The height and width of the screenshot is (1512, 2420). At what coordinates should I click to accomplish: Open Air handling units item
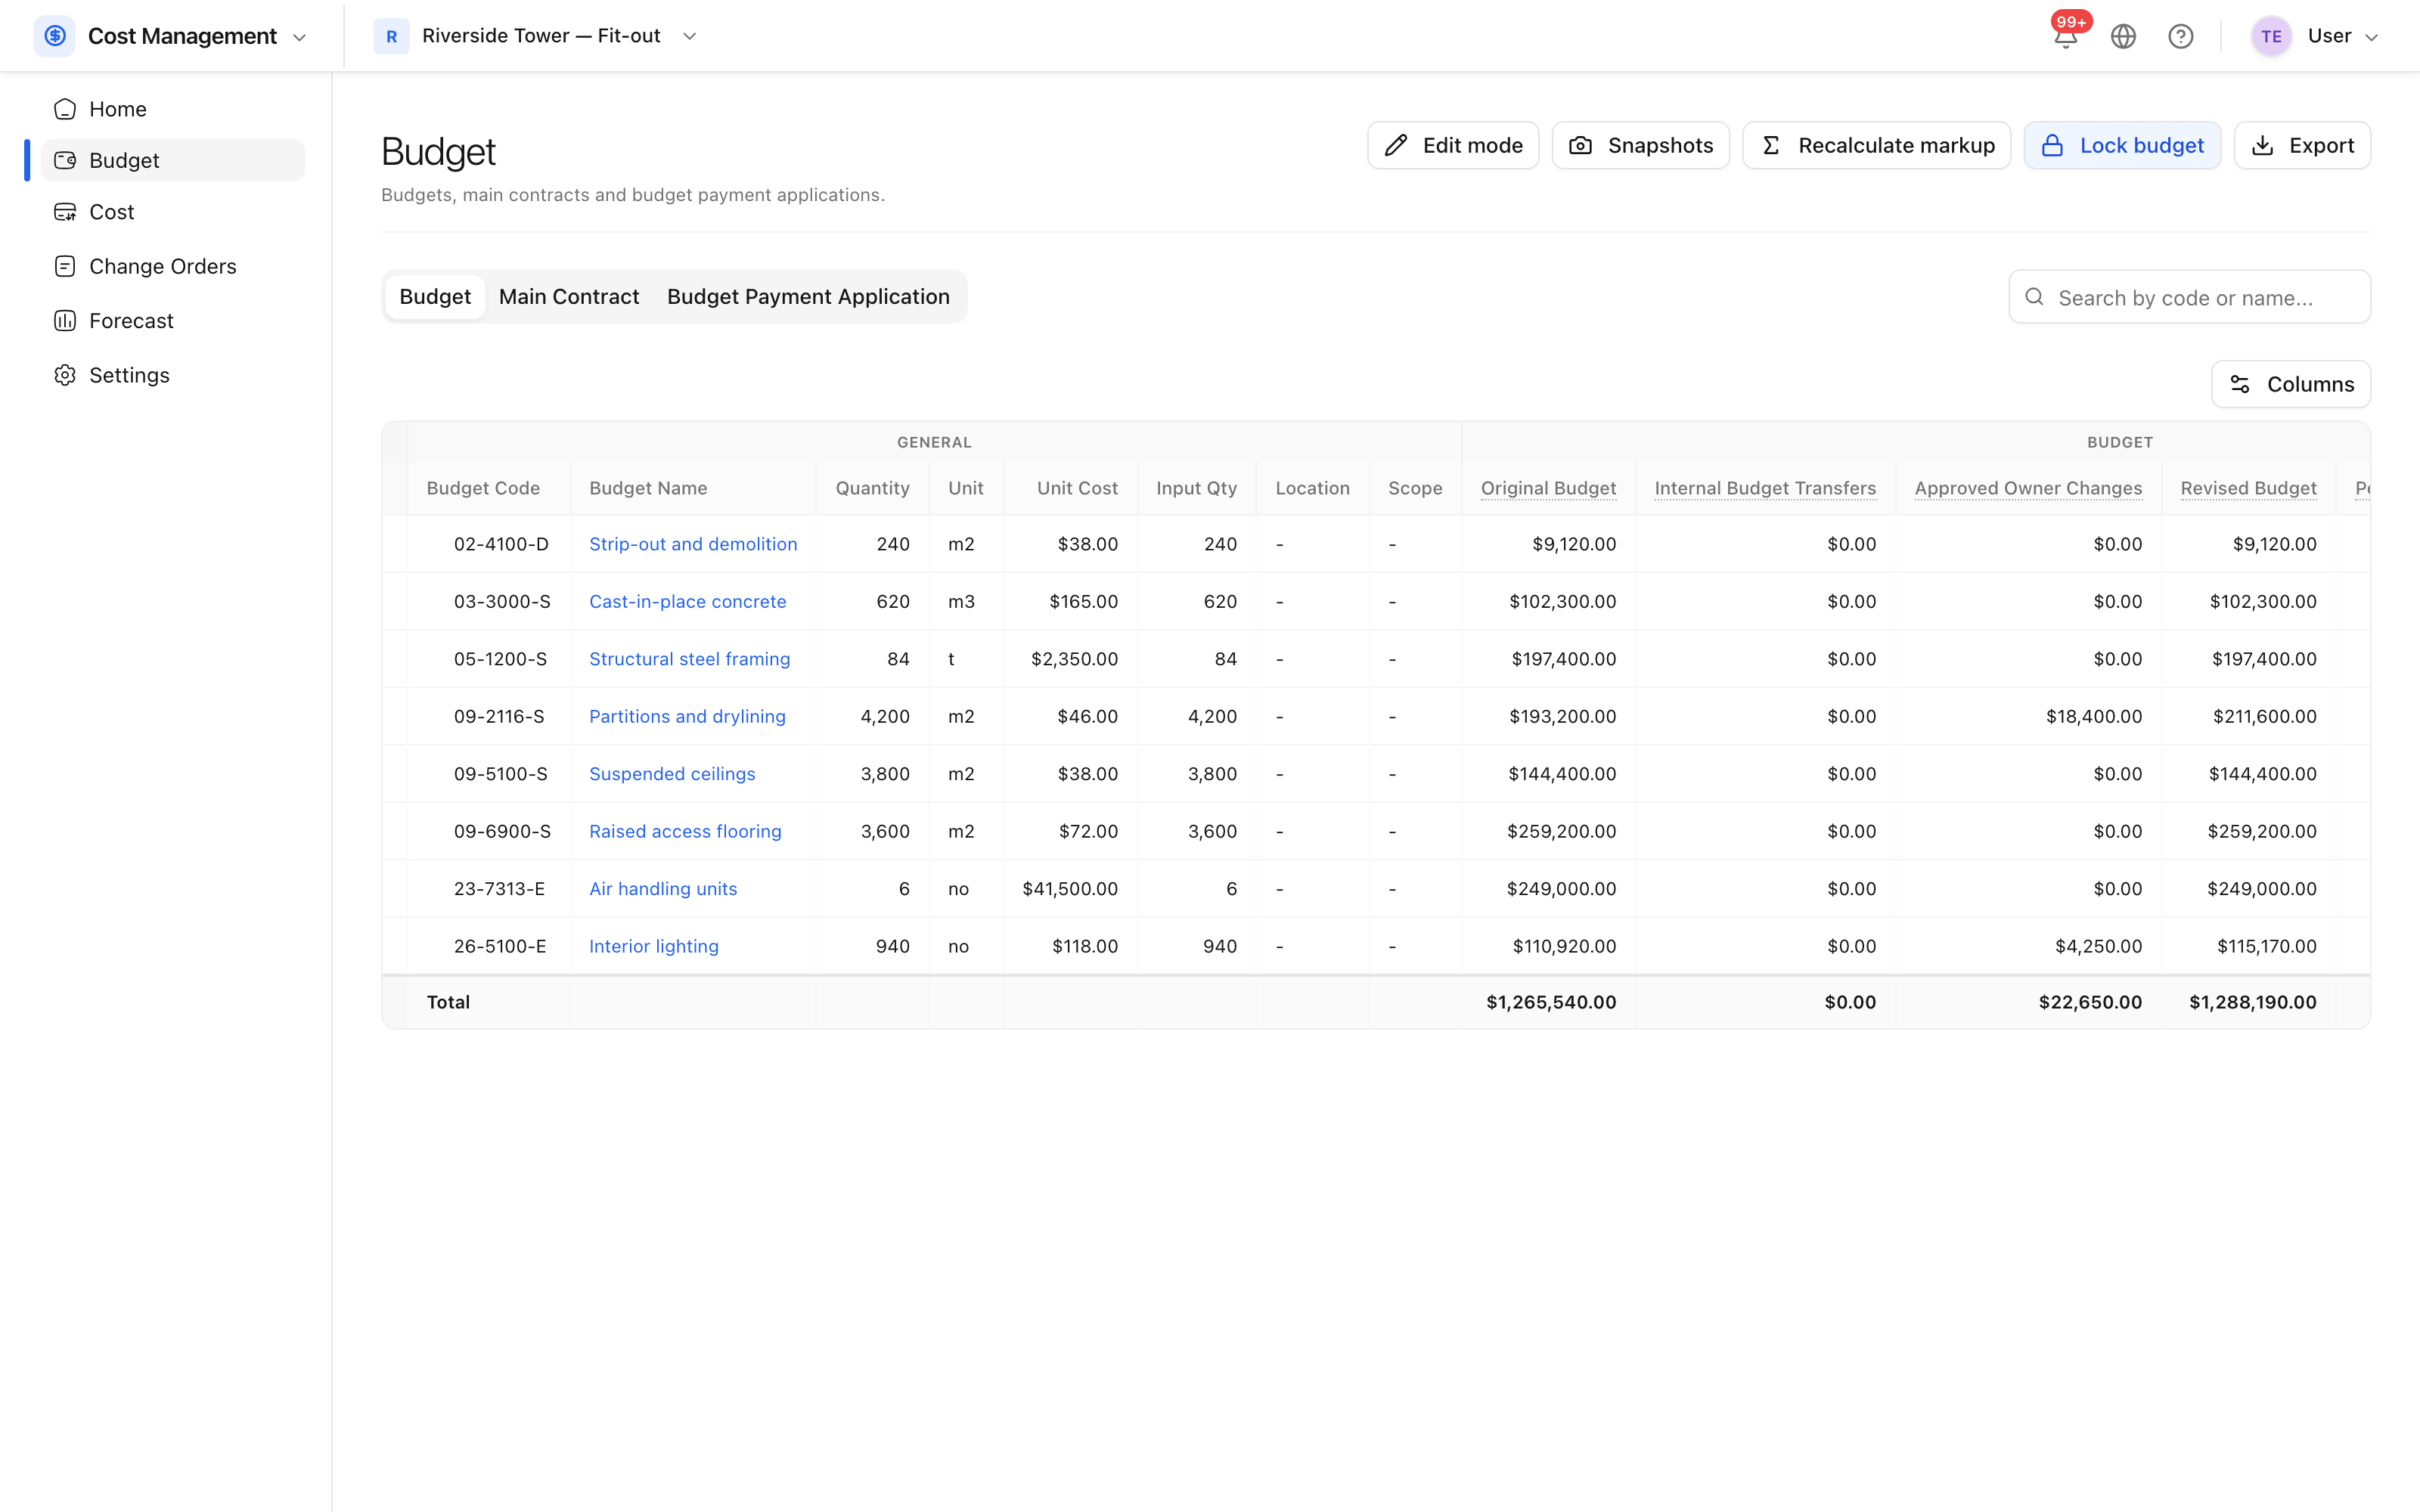click(663, 889)
